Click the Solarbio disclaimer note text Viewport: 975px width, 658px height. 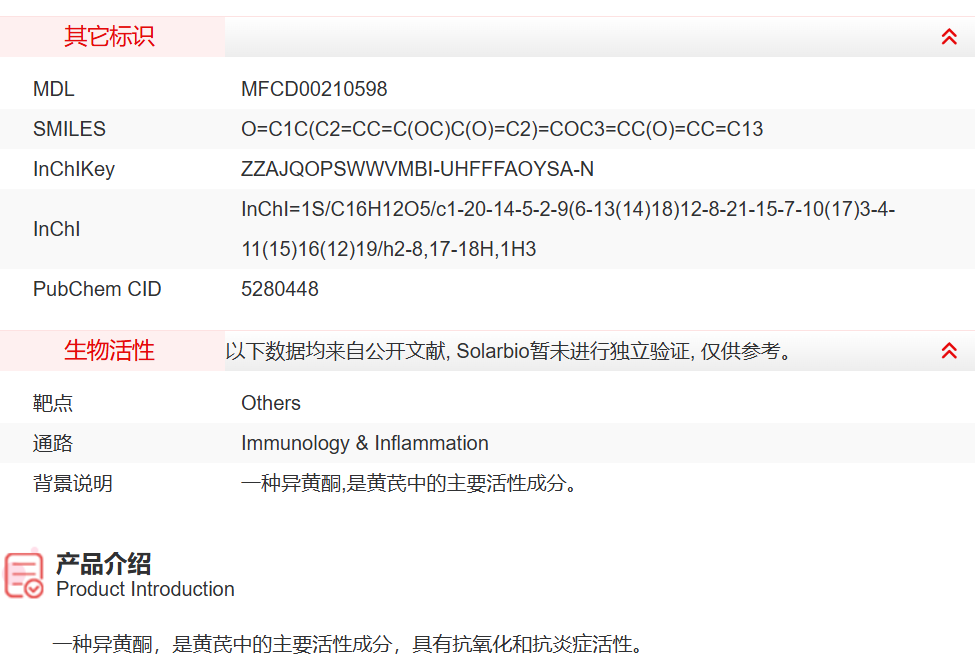point(508,352)
